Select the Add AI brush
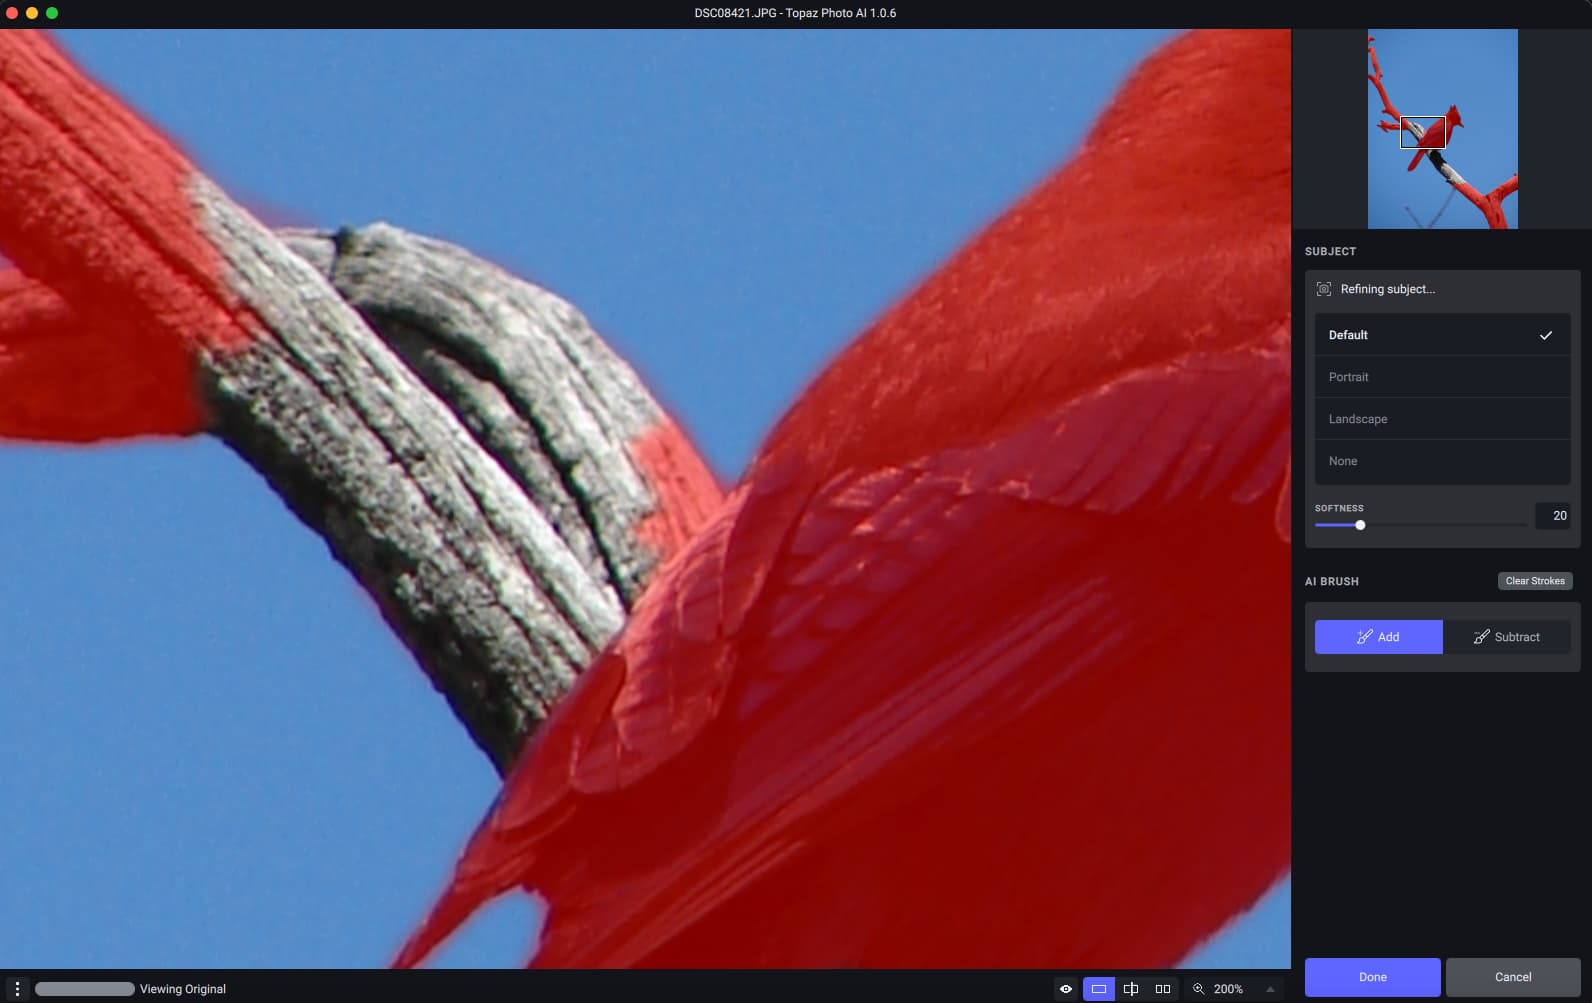 click(1378, 637)
